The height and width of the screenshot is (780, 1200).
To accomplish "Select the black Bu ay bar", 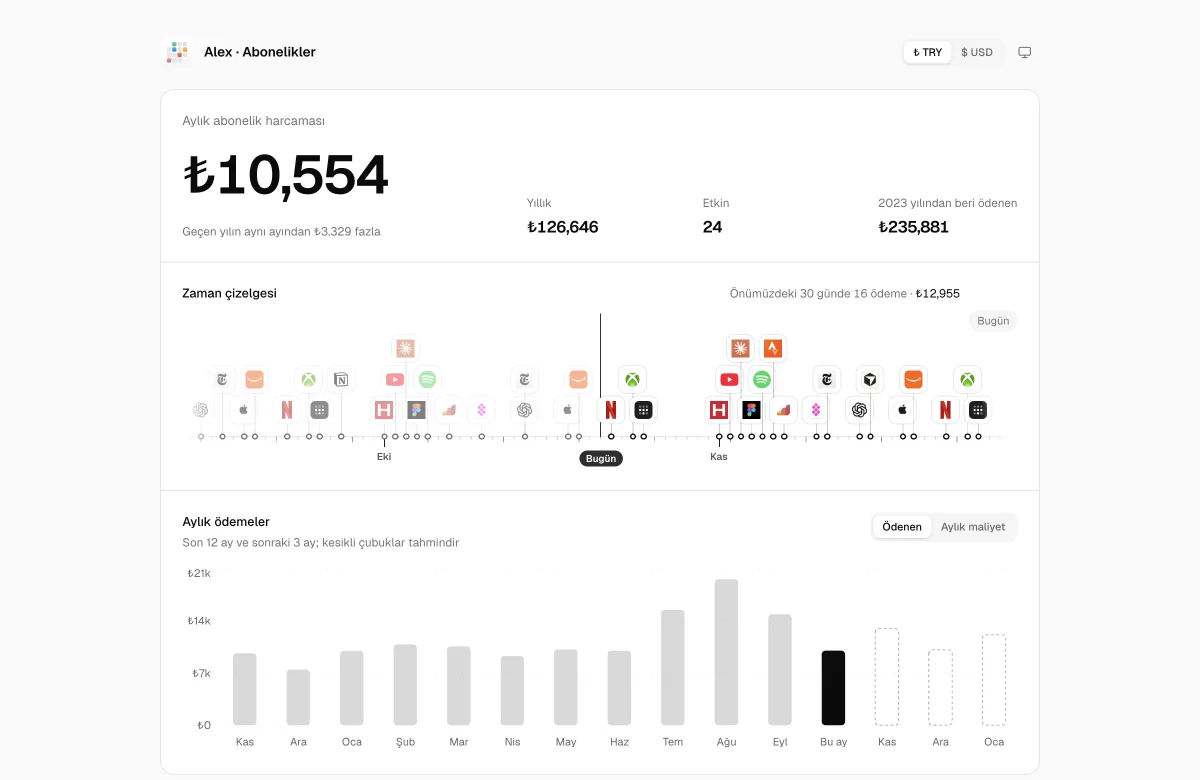I will (833, 688).
